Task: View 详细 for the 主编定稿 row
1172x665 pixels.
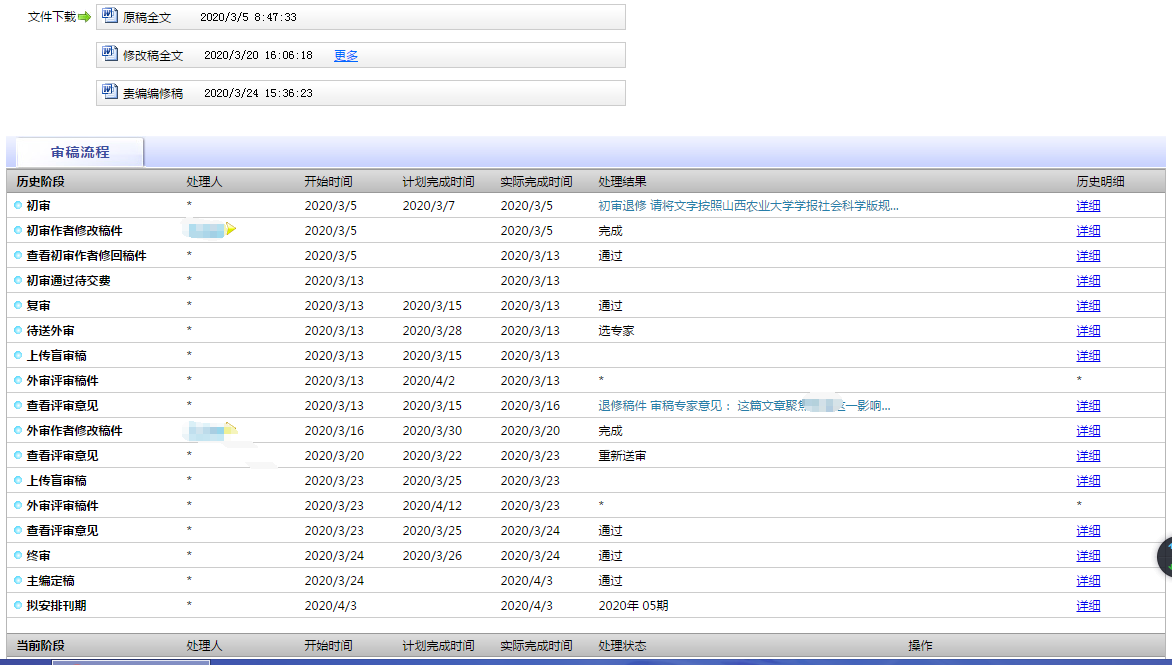Action: point(1088,581)
